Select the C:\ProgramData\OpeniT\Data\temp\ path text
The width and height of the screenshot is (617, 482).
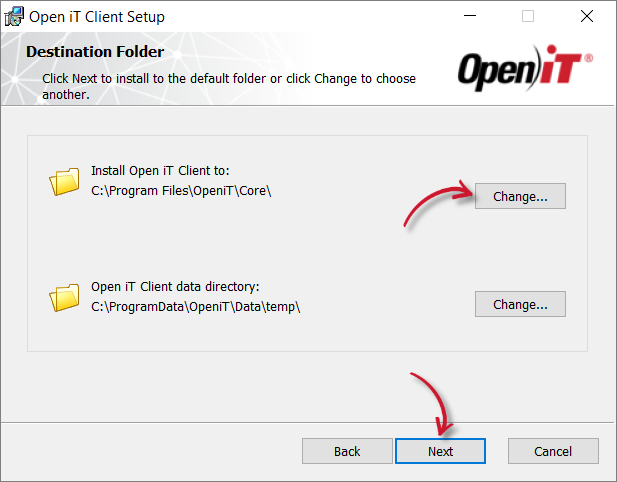pos(195,307)
